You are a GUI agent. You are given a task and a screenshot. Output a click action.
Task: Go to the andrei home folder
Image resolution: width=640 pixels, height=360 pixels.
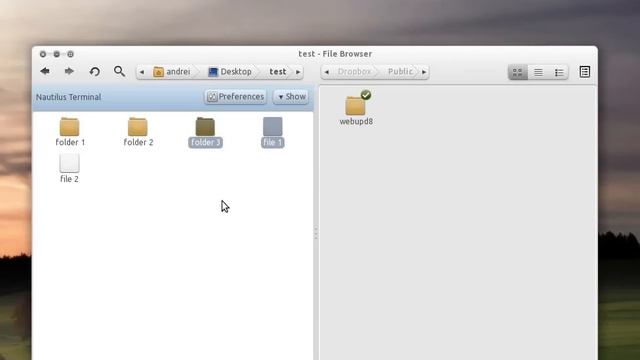[171, 72]
